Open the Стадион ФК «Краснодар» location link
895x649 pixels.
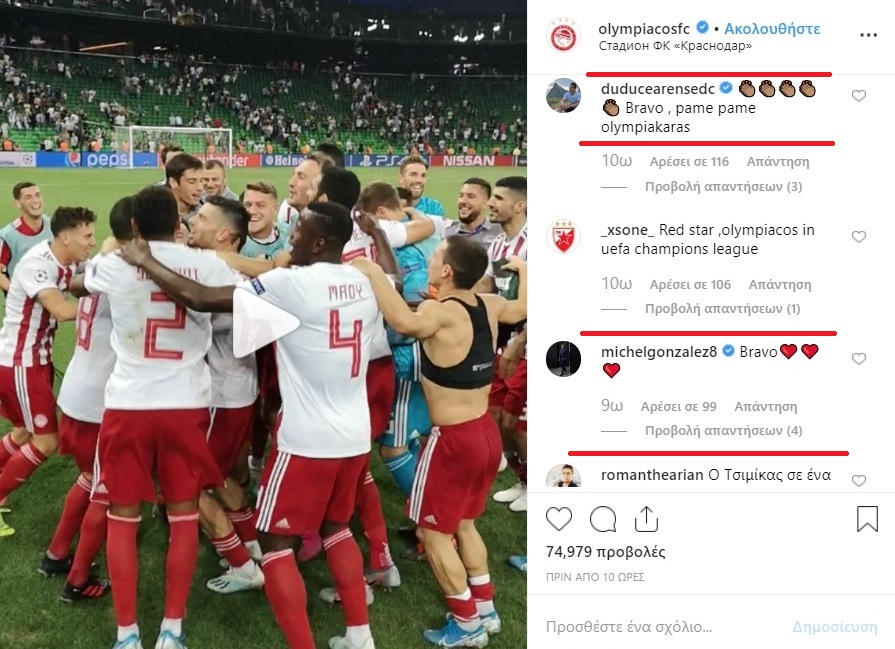[x=675, y=46]
